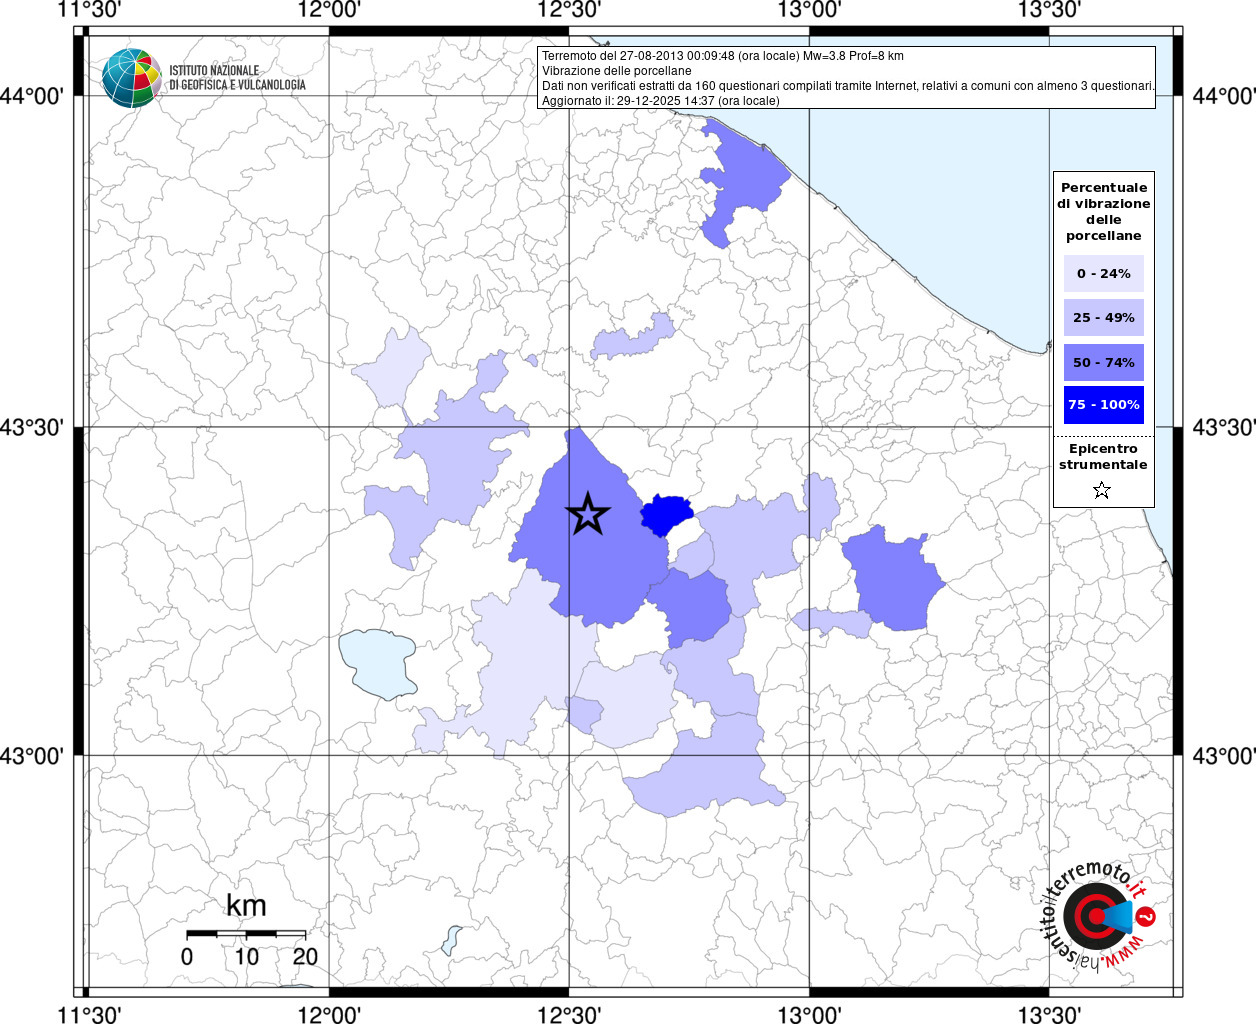Click the 'Terremoto del 27-08-2013' title line
Viewport: 1256px width, 1024px height.
click(x=722, y=56)
